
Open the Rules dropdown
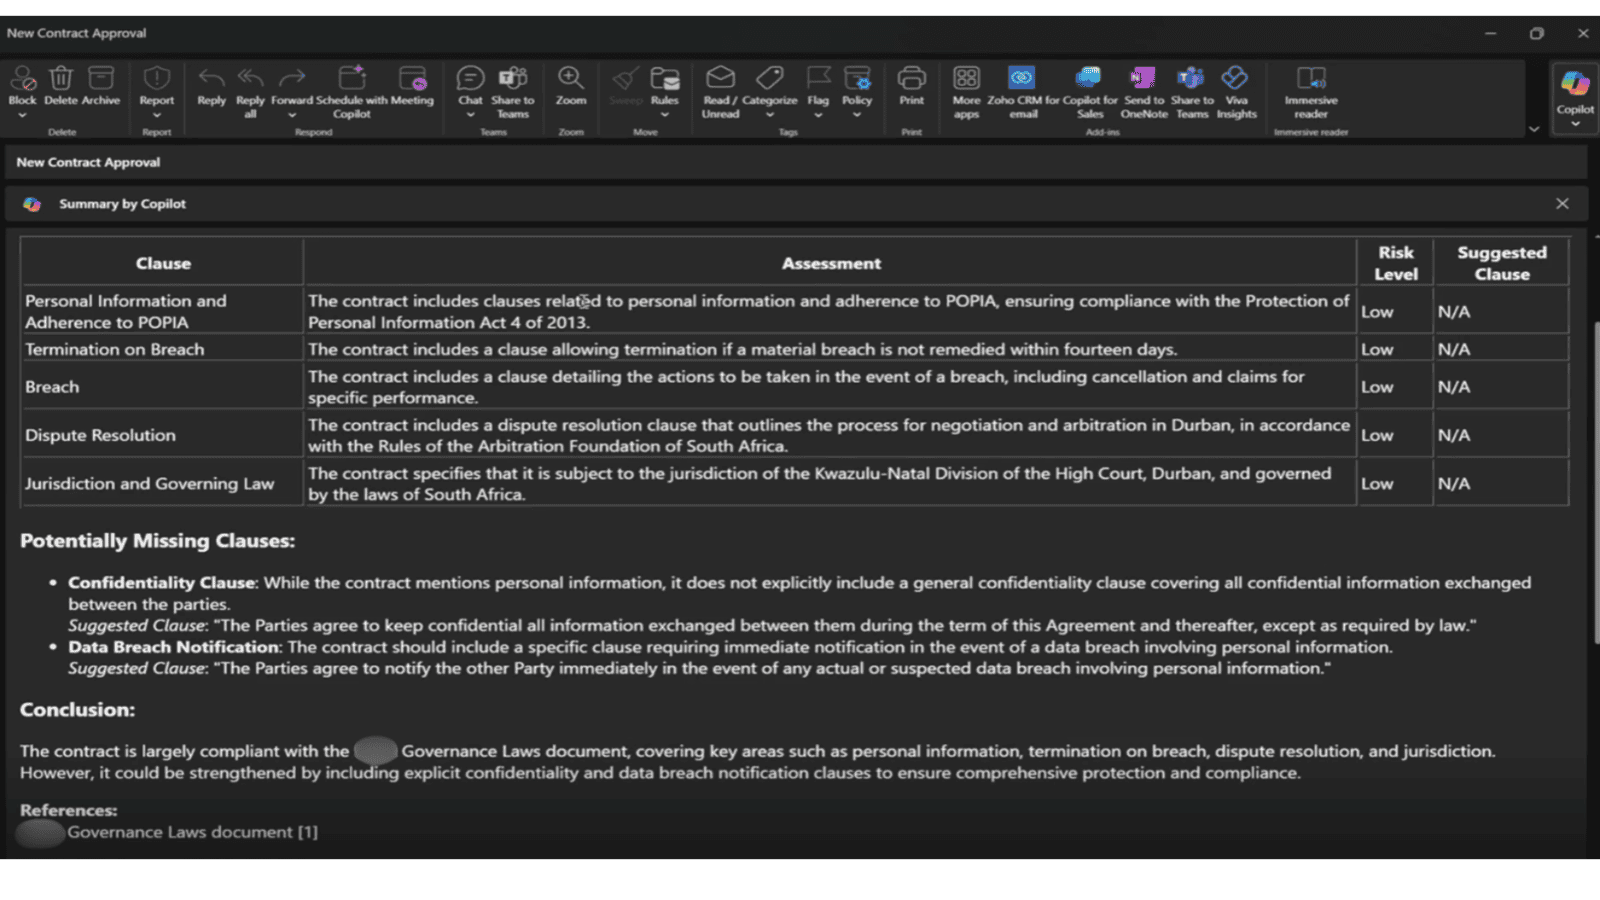(665, 115)
